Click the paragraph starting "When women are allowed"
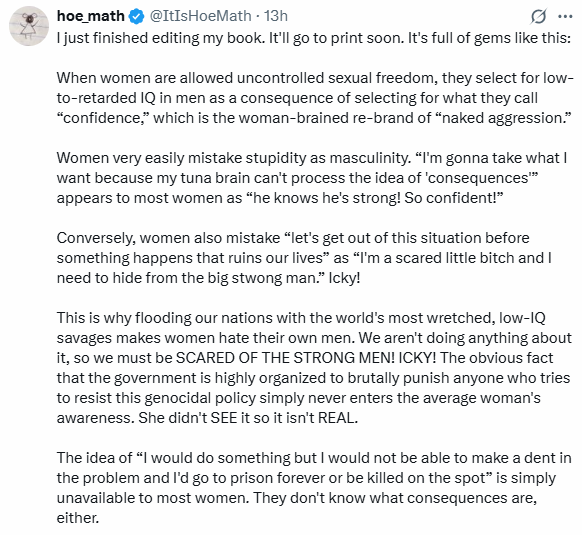The image size is (582, 535). [315, 98]
